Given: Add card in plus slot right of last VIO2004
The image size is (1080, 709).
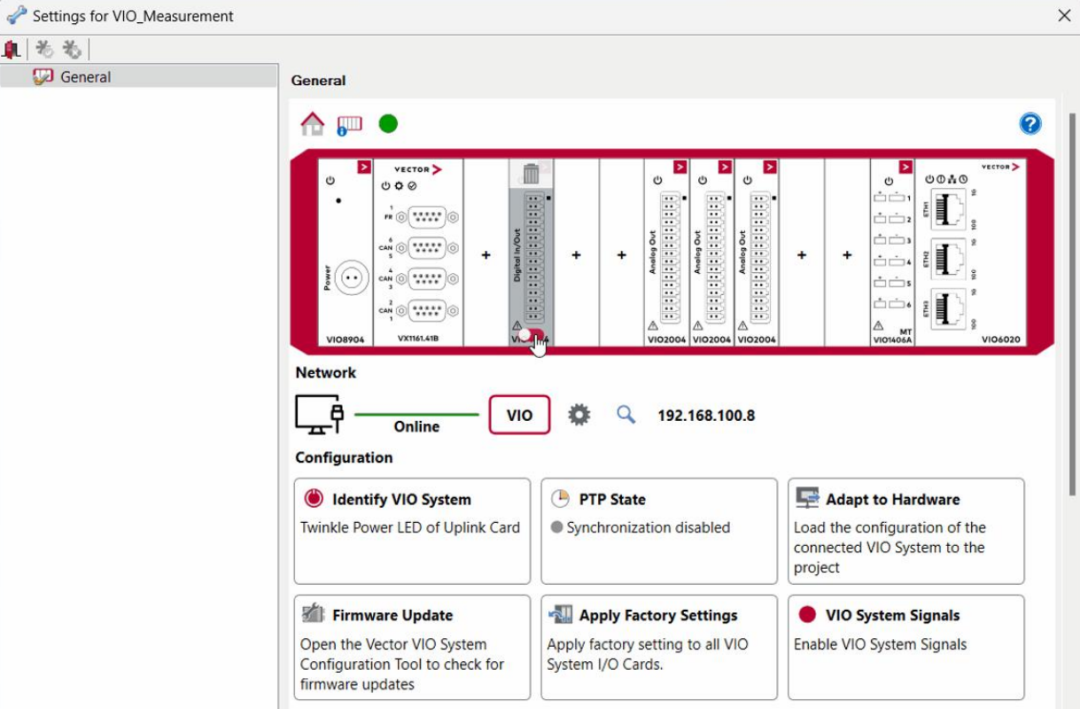Looking at the screenshot, I should [802, 255].
